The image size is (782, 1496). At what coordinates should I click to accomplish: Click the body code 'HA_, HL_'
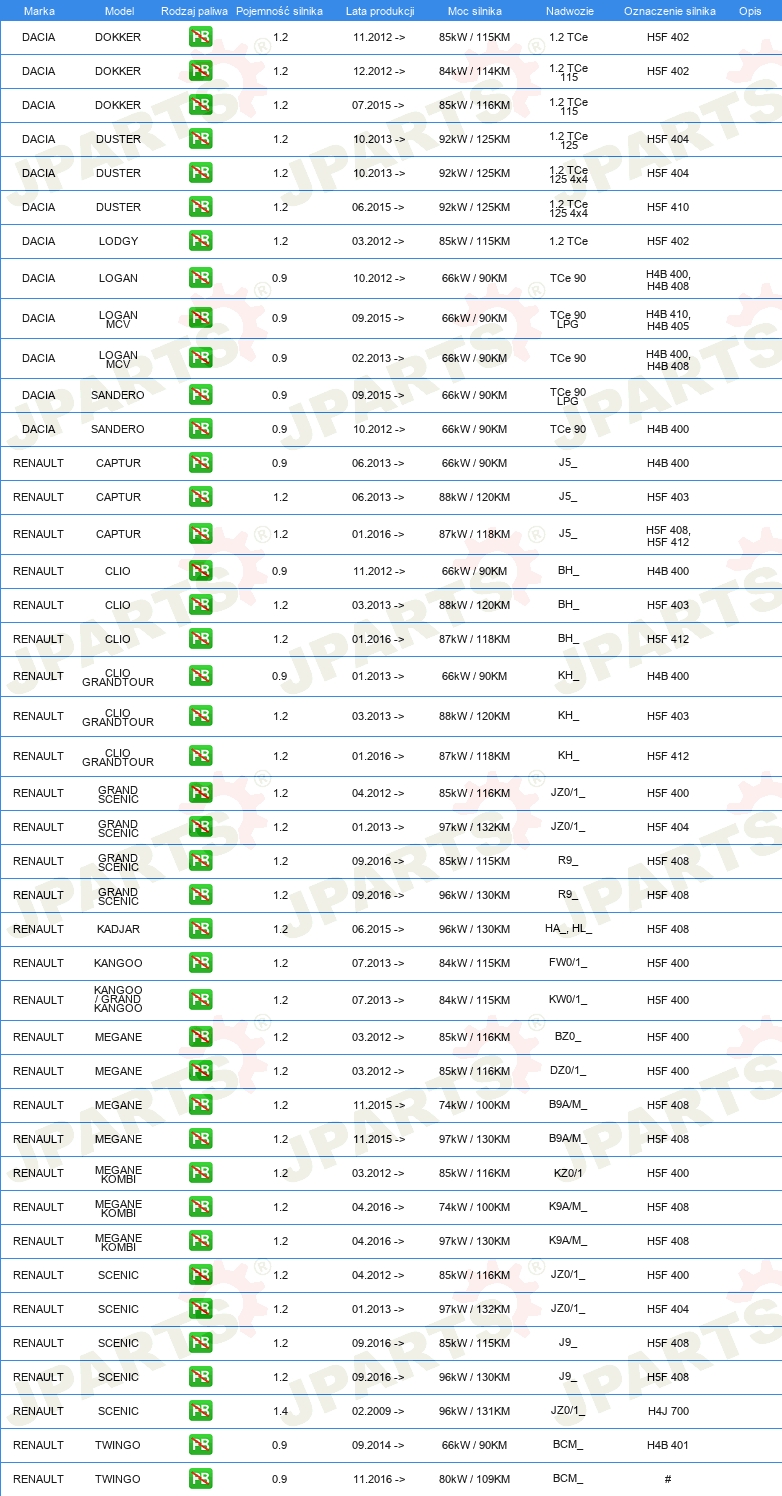568,929
